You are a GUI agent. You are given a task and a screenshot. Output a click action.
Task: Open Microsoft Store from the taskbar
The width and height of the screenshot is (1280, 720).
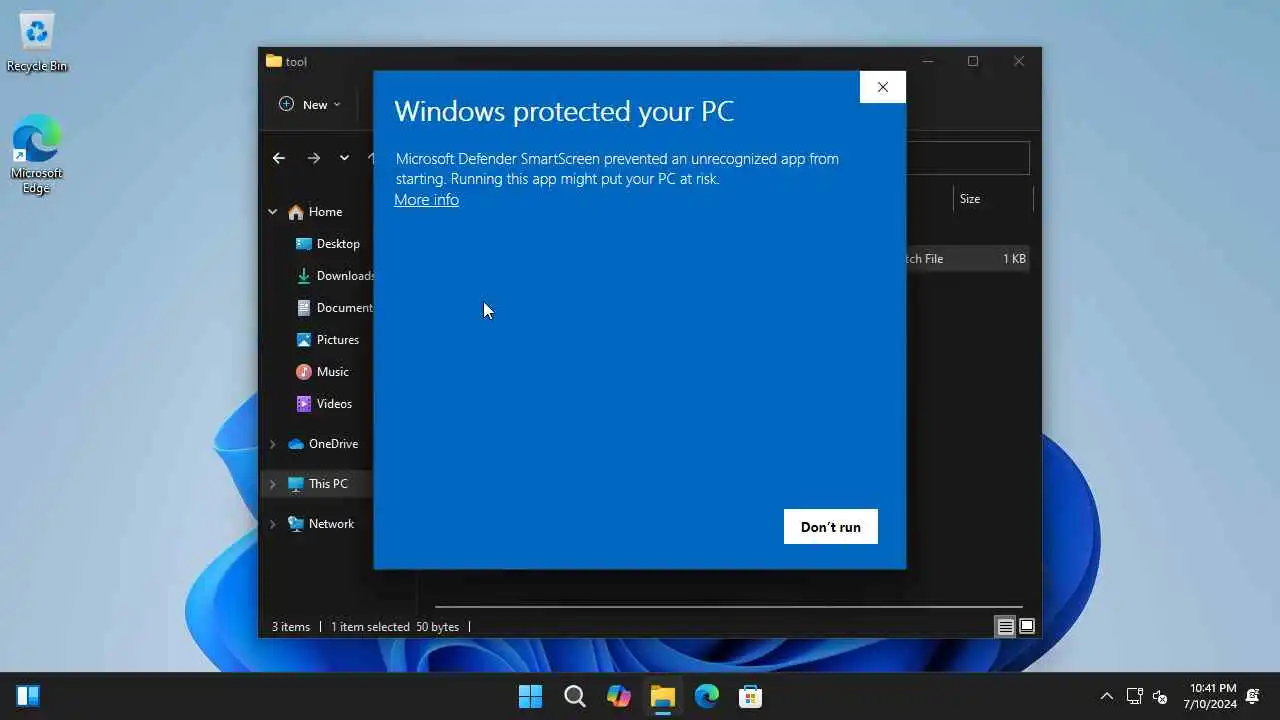(750, 696)
